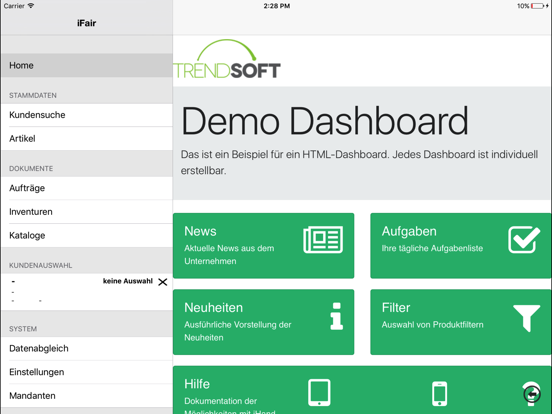Click 'Ausführliche Vorstellung der Neuheiten' text
Screen dimensions: 552x414
point(238,331)
